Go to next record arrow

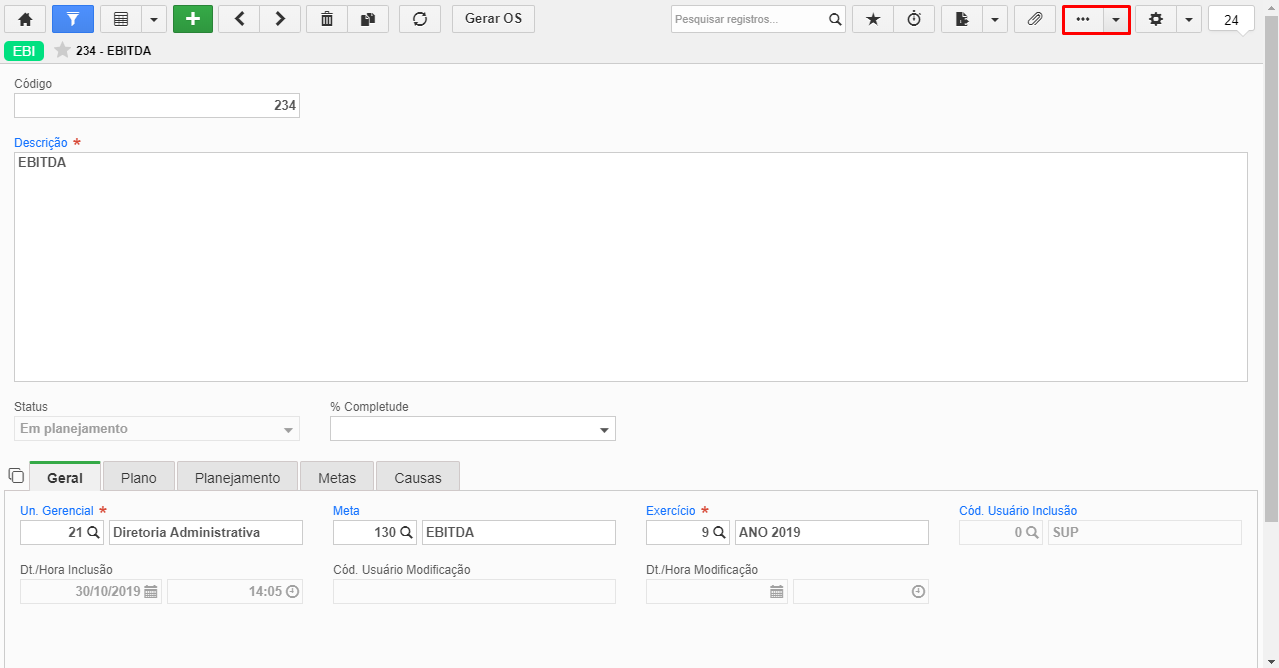pyautogui.click(x=281, y=19)
